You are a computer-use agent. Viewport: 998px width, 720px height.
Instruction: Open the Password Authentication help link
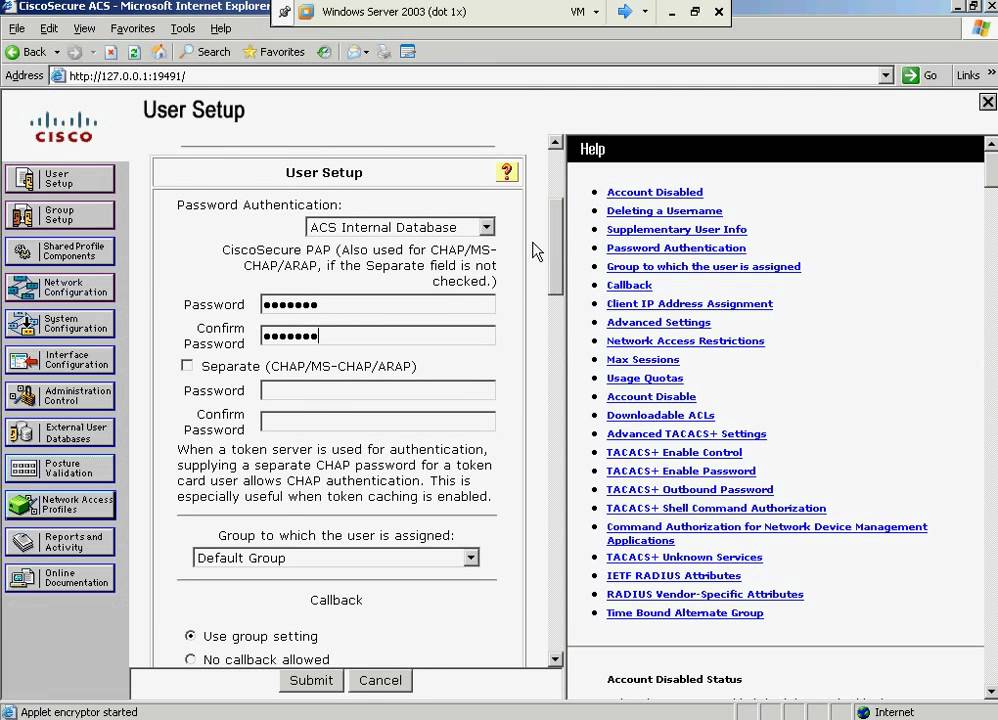coord(676,248)
